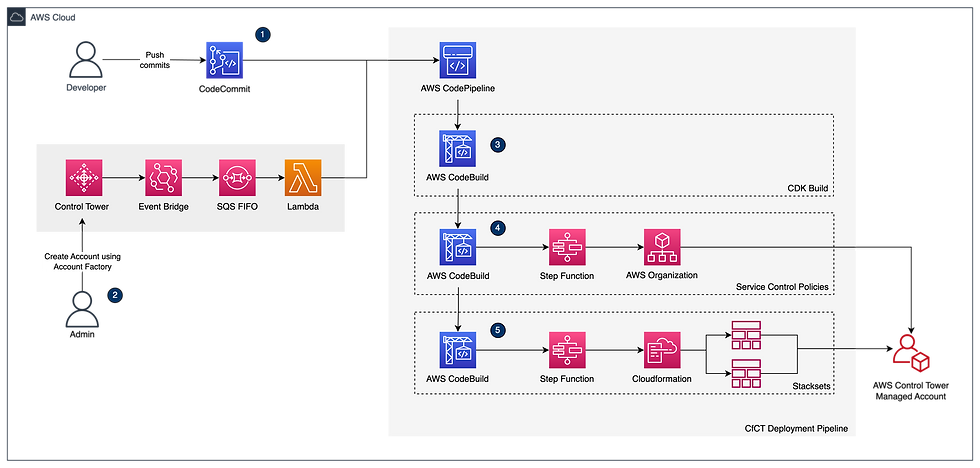Click the CodeBuild icon in Stacksets box
Image resolution: width=980 pixels, height=468 pixels.
[x=458, y=350]
